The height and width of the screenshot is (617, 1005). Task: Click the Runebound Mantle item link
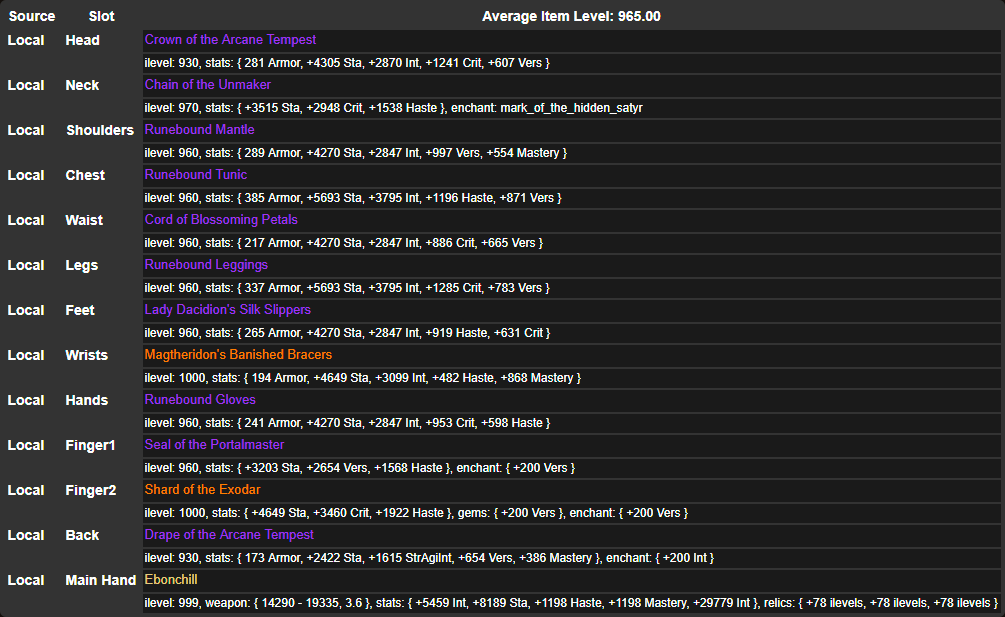[x=199, y=129]
